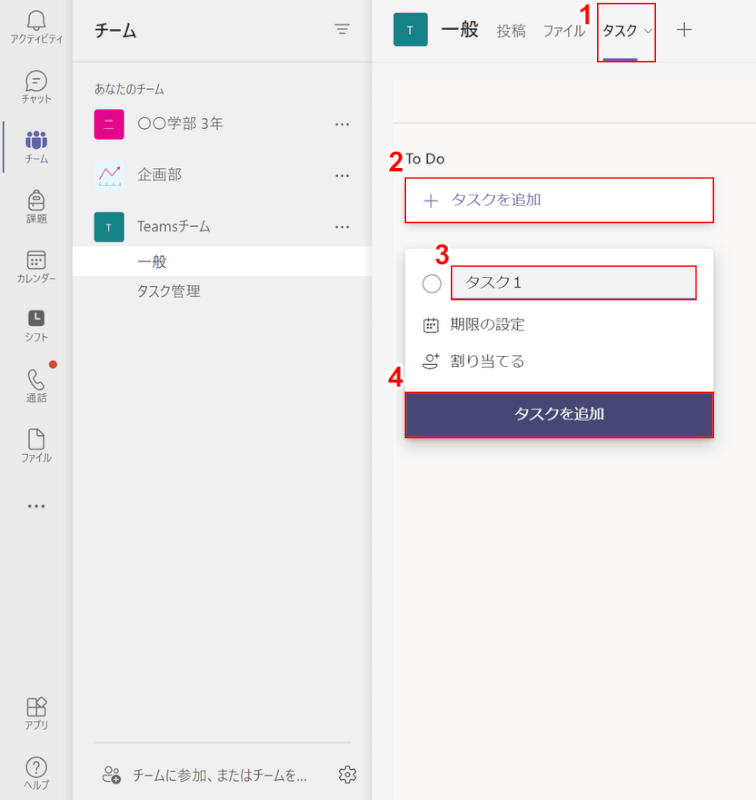Image resolution: width=756 pixels, height=800 pixels.
Task: Select the 企画部 team
Action: 159,175
